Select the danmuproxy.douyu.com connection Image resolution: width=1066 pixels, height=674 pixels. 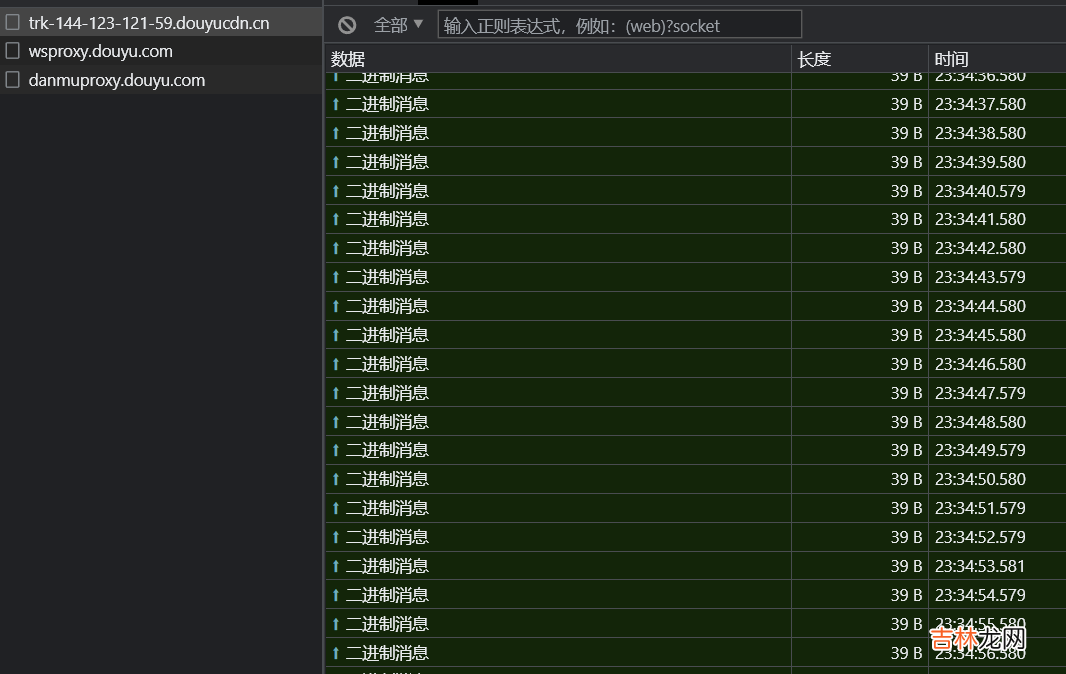coord(116,80)
